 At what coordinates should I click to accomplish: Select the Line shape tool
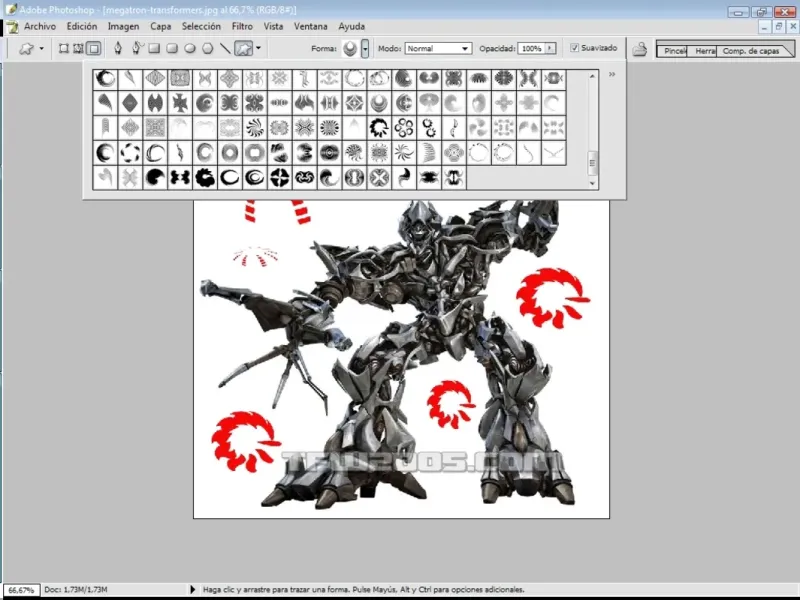pos(225,48)
